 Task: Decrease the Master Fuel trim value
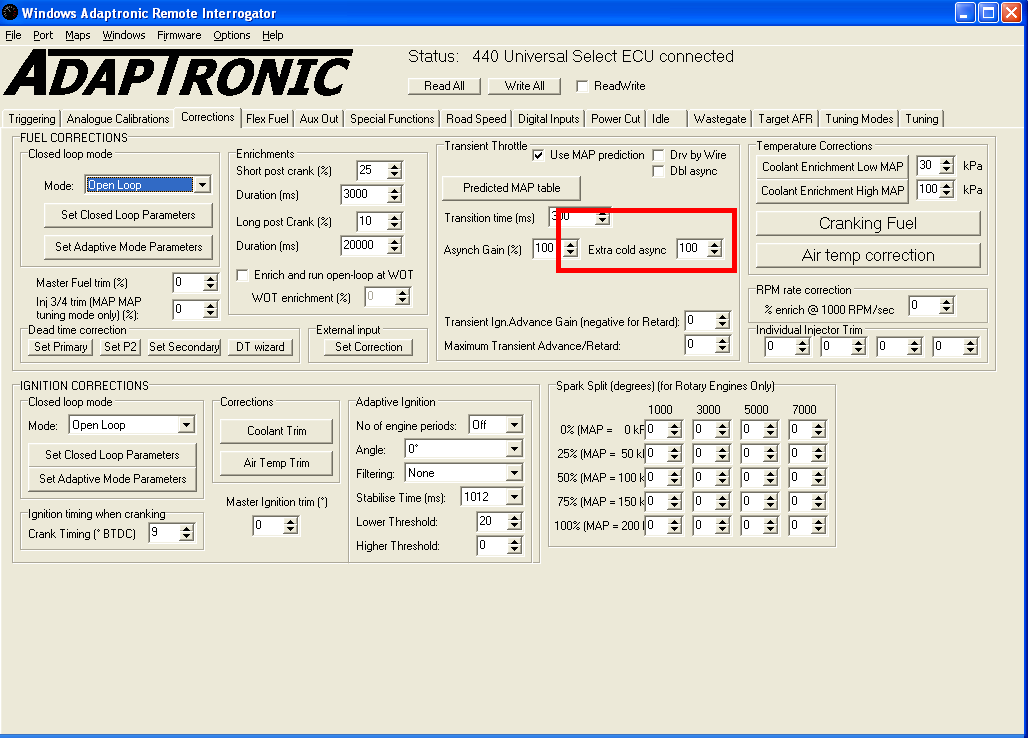[210, 288]
